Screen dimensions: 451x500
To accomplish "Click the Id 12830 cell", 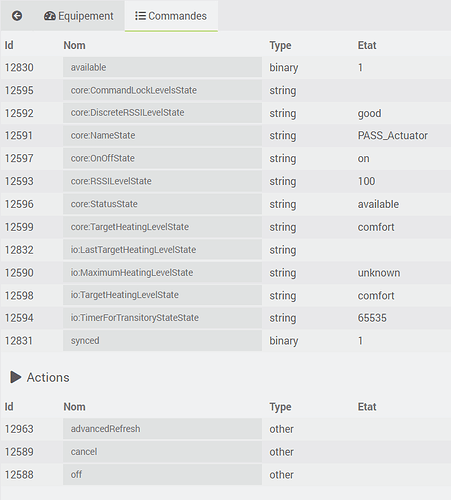I will point(19,68).
